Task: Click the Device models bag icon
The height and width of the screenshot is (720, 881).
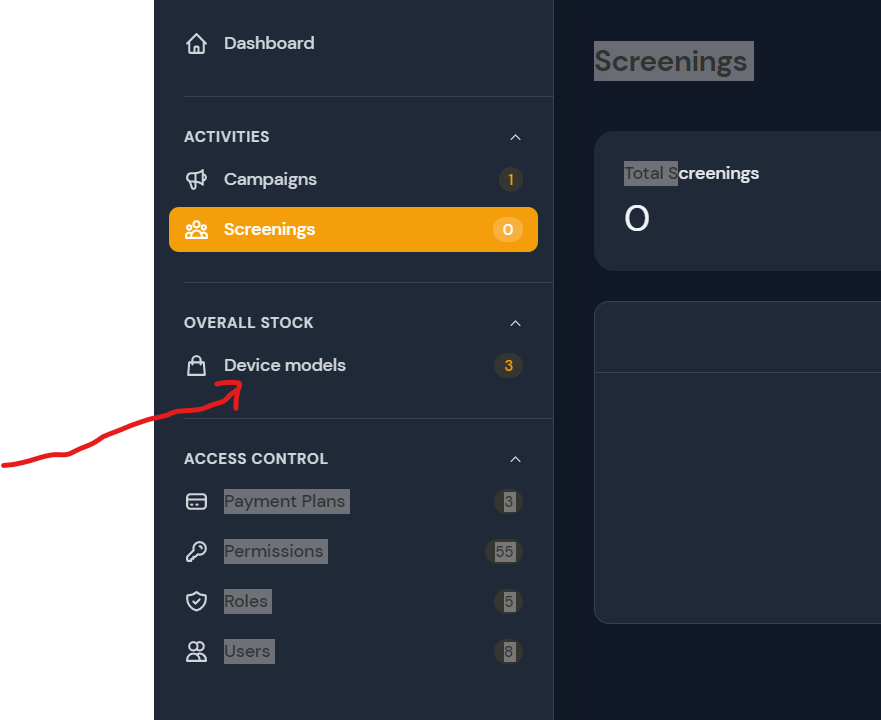Action: point(196,366)
